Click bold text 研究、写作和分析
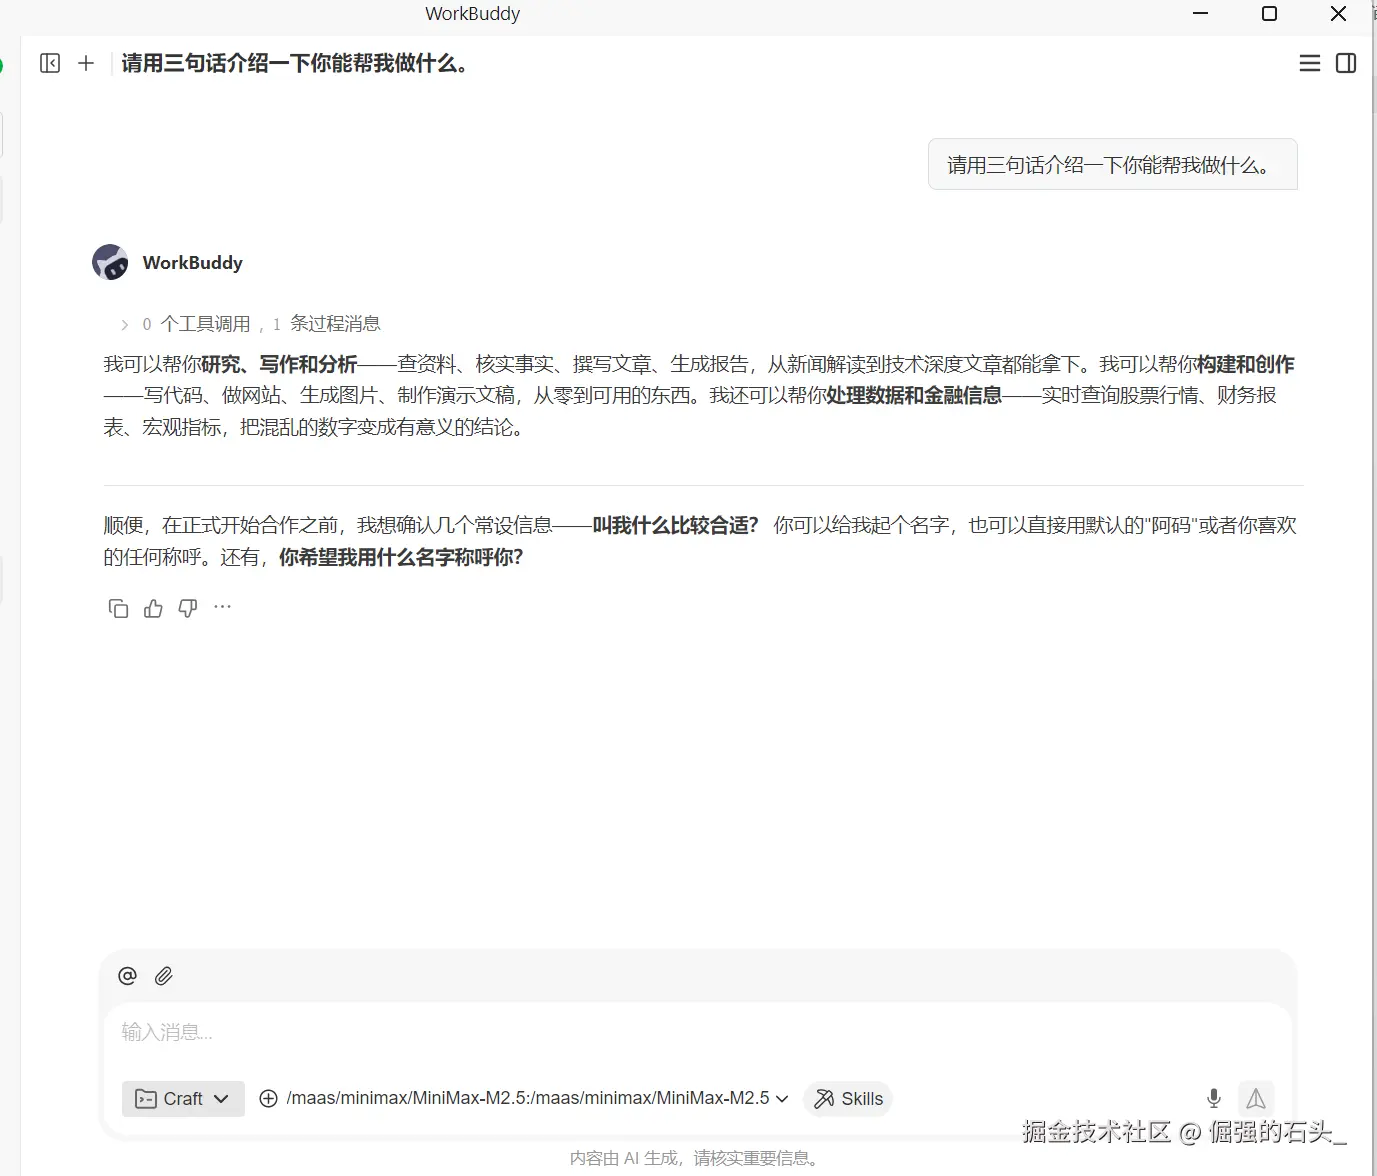 (279, 364)
